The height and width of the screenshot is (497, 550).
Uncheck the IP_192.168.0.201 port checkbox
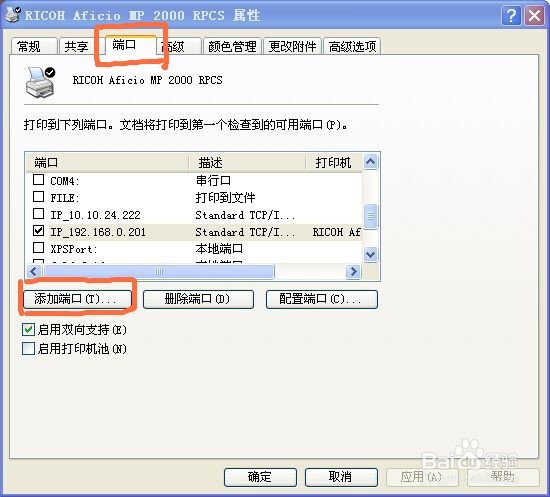pyautogui.click(x=38, y=230)
